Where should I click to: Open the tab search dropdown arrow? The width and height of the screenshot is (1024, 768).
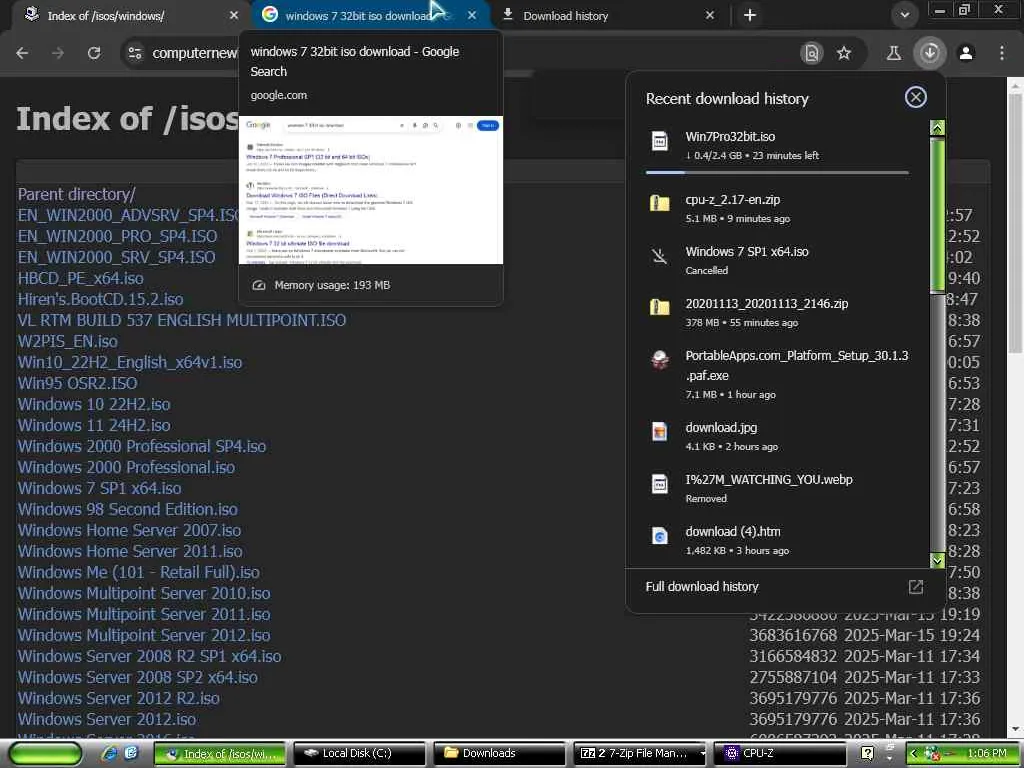(x=904, y=15)
